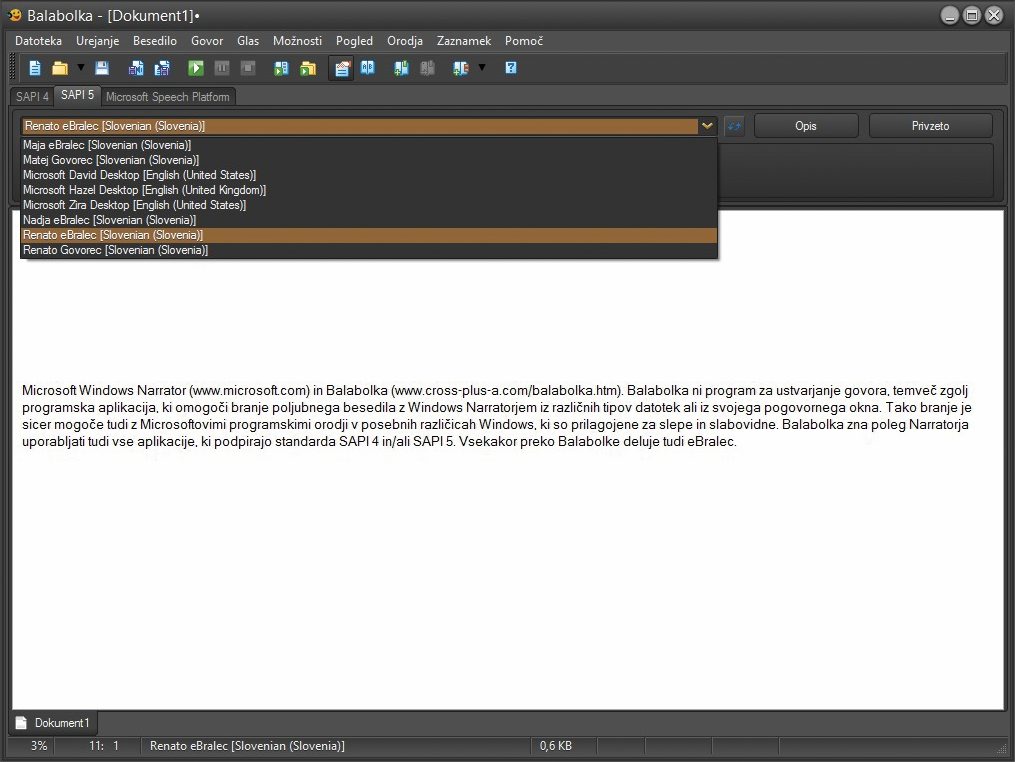This screenshot has height=762, width=1015.
Task: Switch to the SAPI 4 tab
Action: pyautogui.click(x=32, y=96)
